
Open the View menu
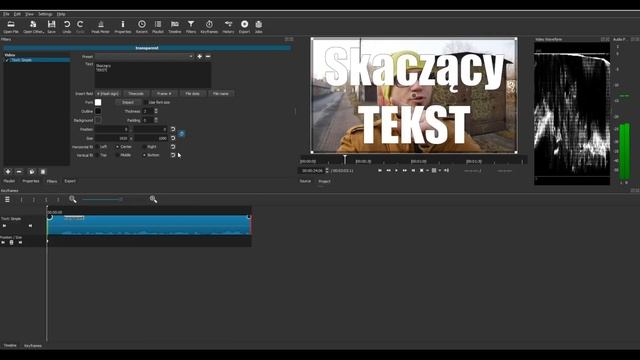pos(29,14)
